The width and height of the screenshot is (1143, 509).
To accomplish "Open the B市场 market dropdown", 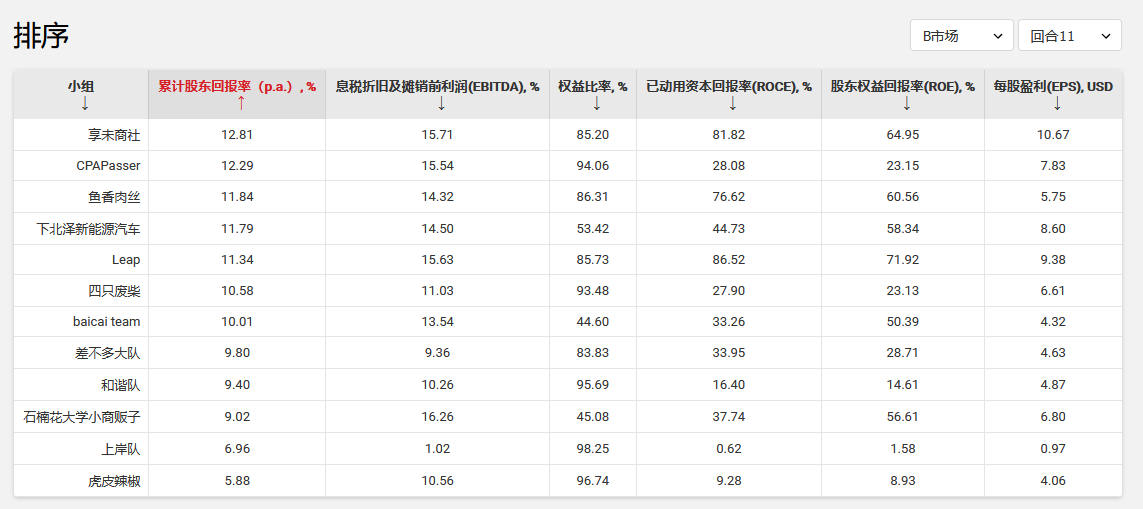I will pos(961,36).
